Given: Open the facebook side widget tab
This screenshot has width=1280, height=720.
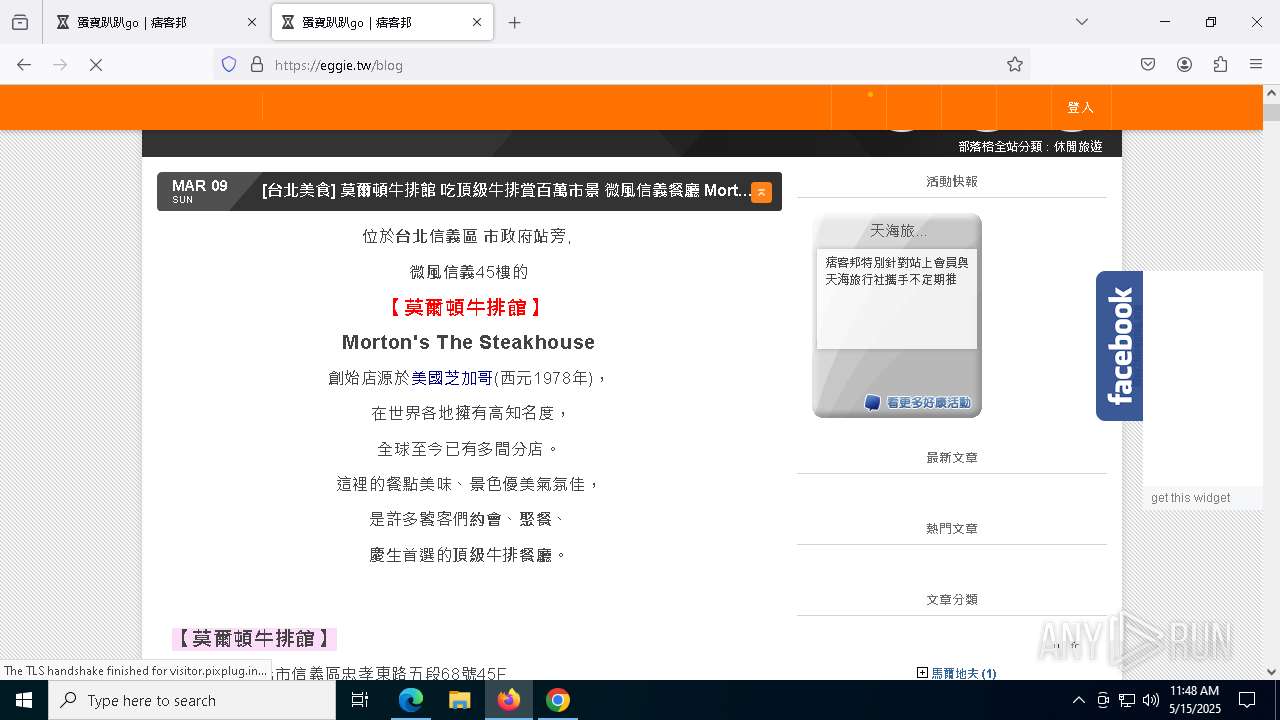Looking at the screenshot, I should [x=1119, y=346].
